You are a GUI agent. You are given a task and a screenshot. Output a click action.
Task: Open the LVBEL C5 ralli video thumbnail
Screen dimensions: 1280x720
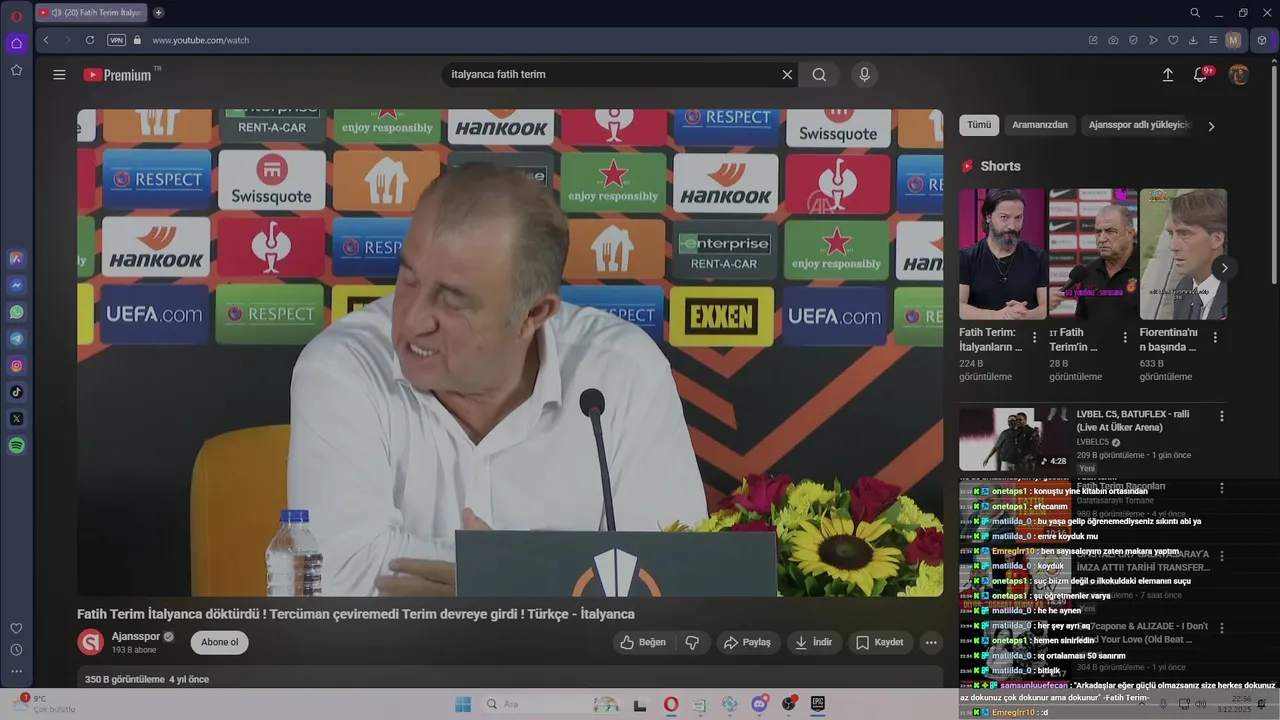pos(1014,439)
